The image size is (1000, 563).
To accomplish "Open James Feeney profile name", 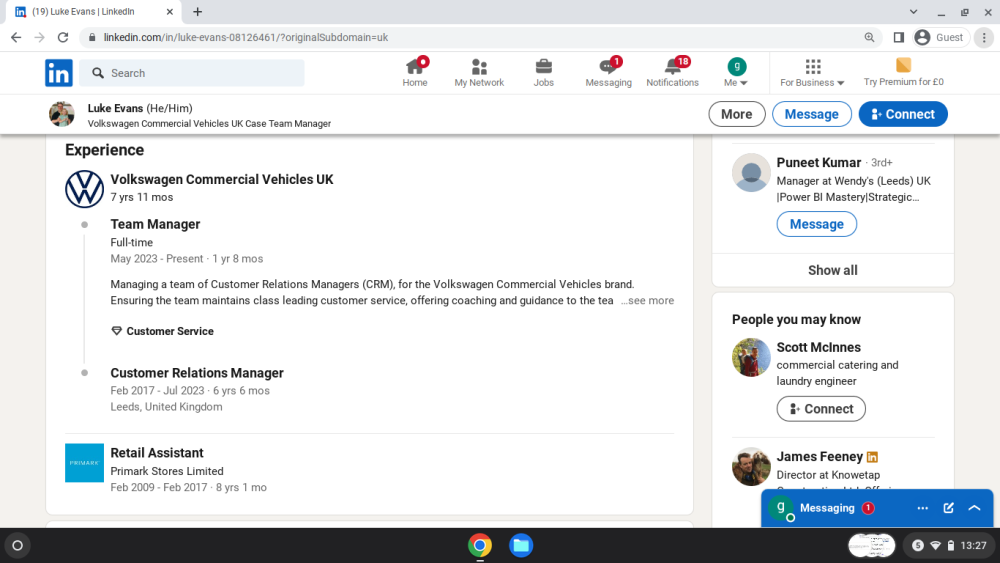I will 820,457.
